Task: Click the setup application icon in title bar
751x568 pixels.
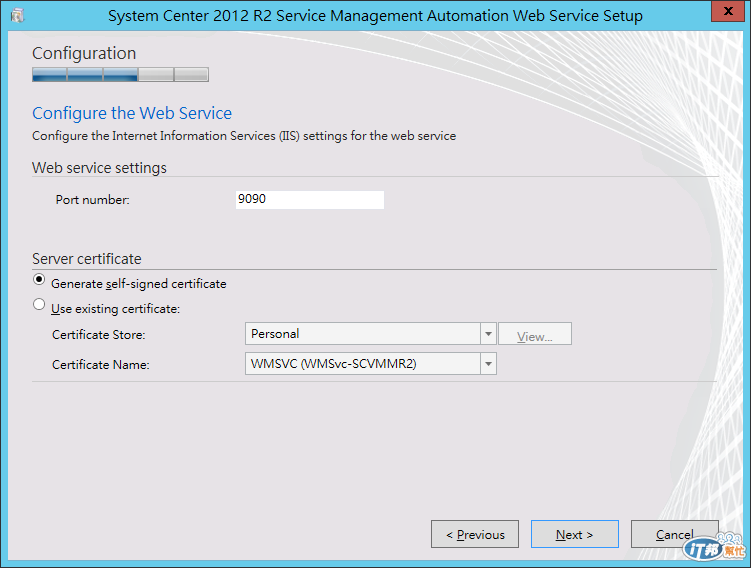Action: point(17,16)
